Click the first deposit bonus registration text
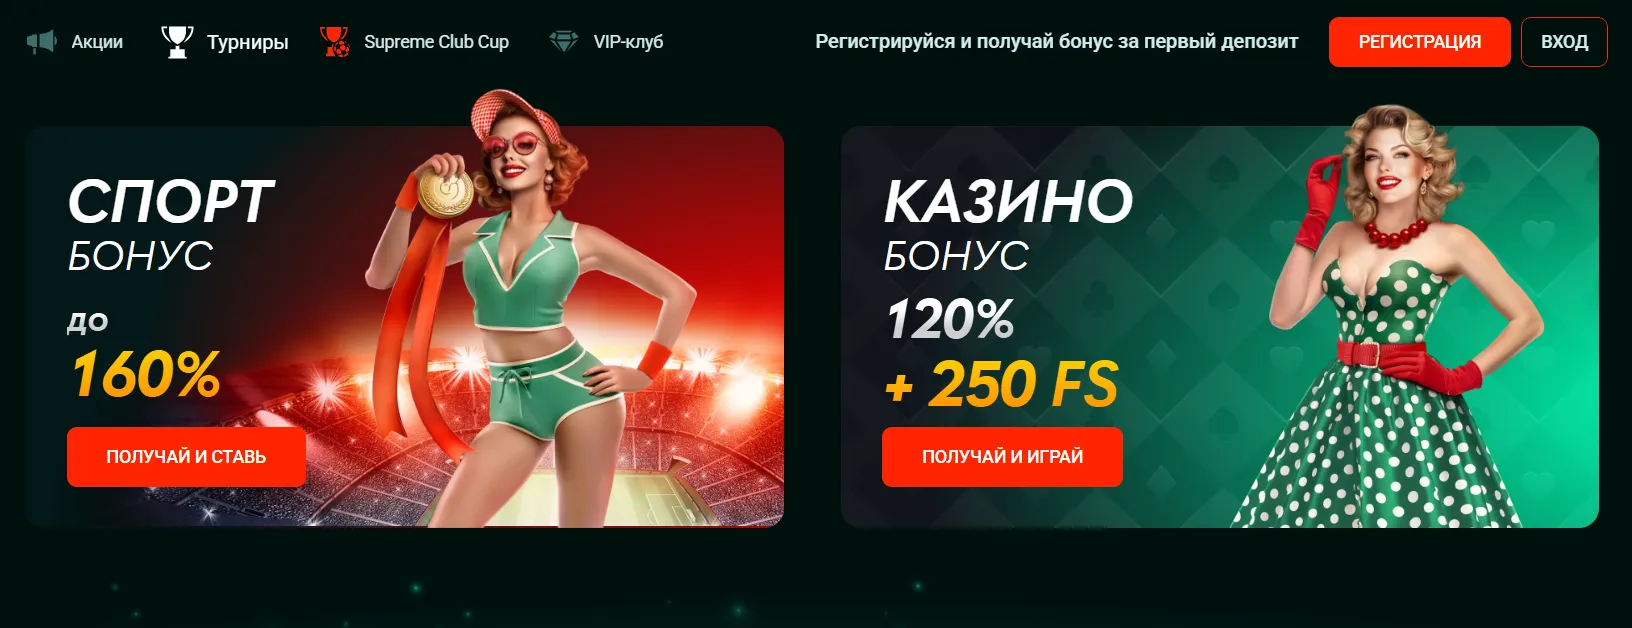Screen dimensions: 1632x628 tap(1056, 42)
